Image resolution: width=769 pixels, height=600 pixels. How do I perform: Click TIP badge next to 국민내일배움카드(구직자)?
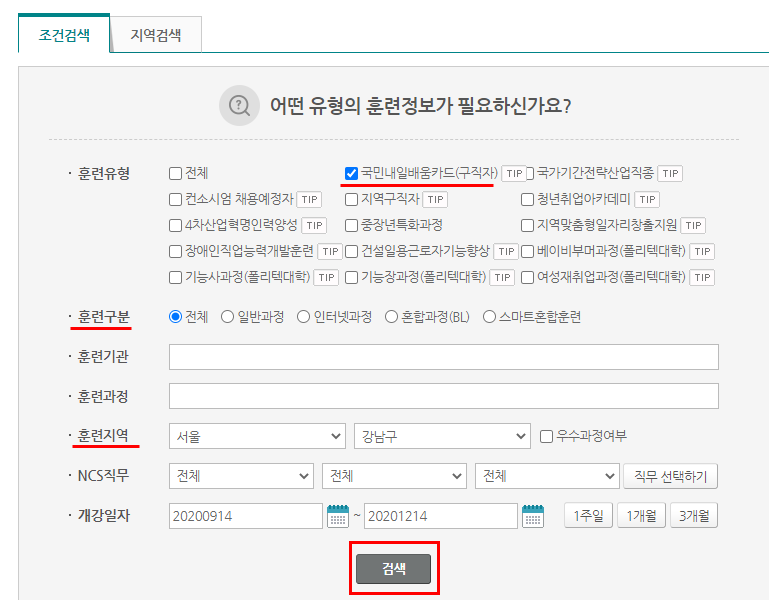(x=514, y=173)
